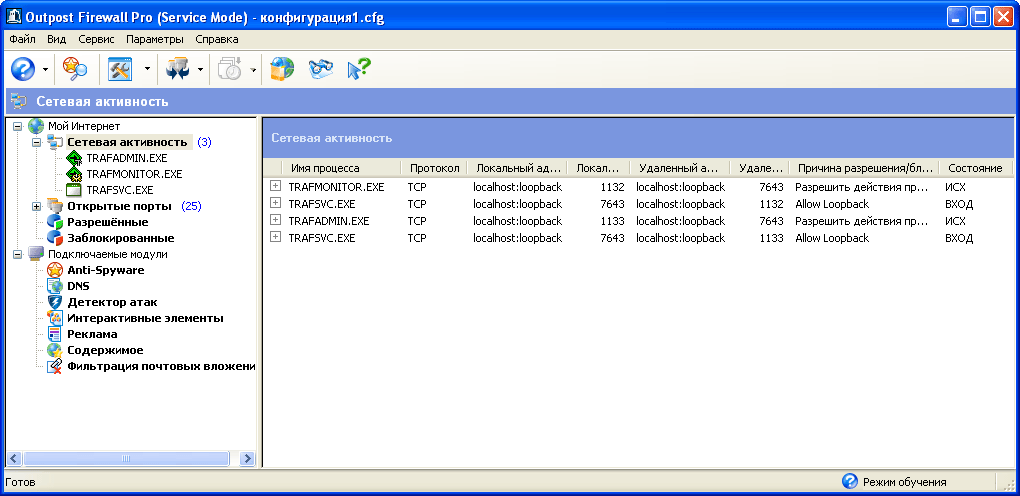Click the Заблокированные red shield icon
Image resolution: width=1020 pixels, height=496 pixels.
point(55,238)
